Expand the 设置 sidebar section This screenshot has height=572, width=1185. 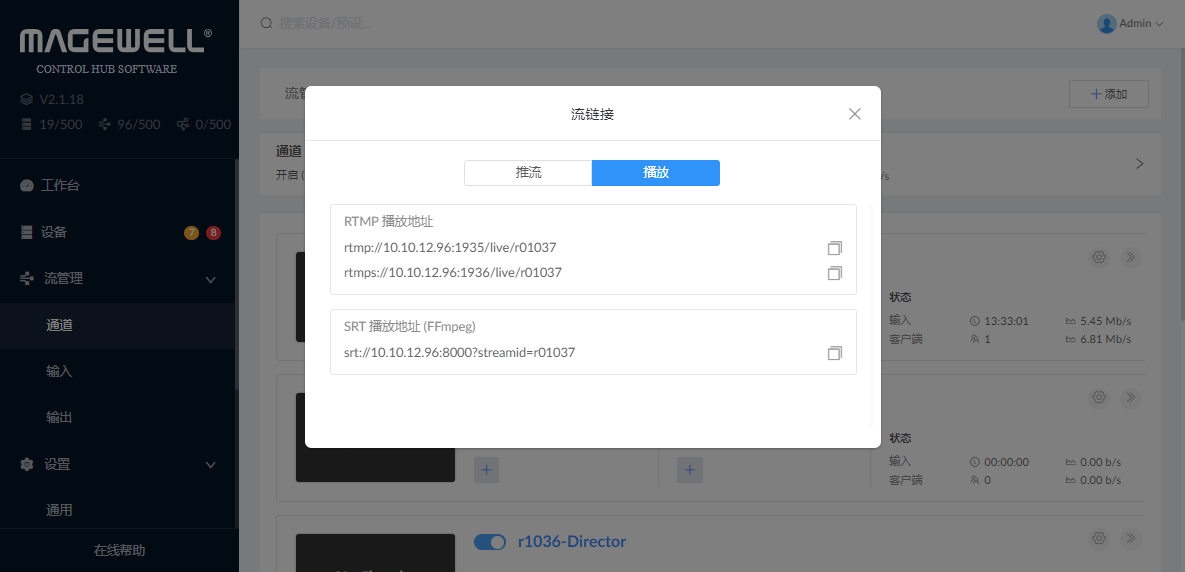point(211,465)
